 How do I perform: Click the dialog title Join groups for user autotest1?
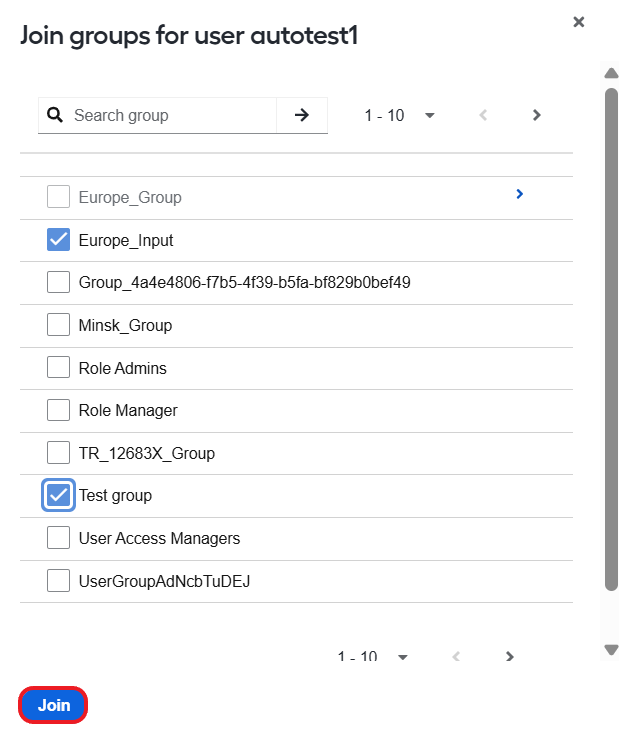189,36
